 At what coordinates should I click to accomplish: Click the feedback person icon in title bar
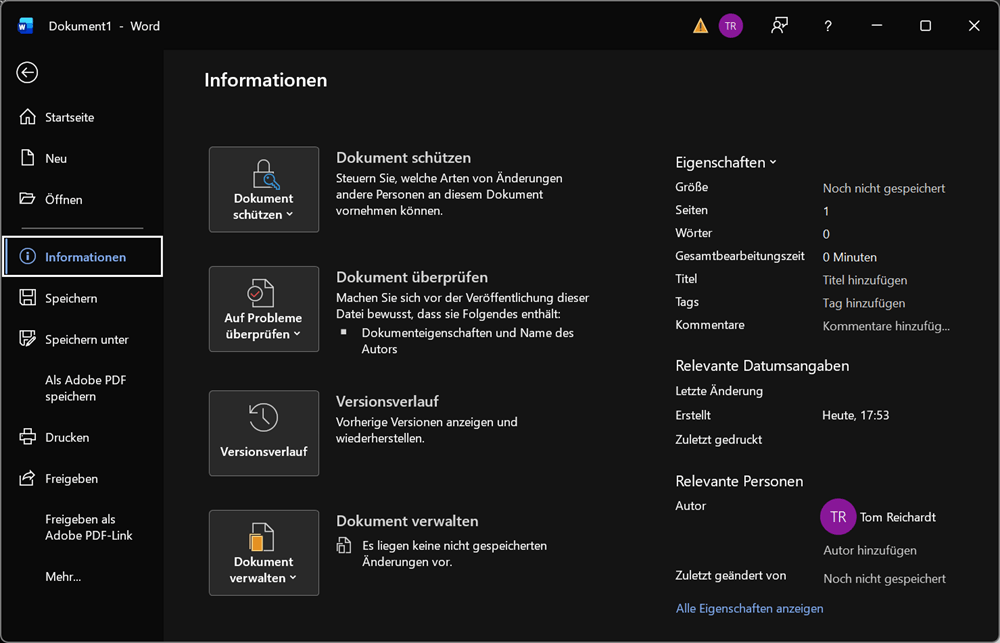(x=779, y=26)
